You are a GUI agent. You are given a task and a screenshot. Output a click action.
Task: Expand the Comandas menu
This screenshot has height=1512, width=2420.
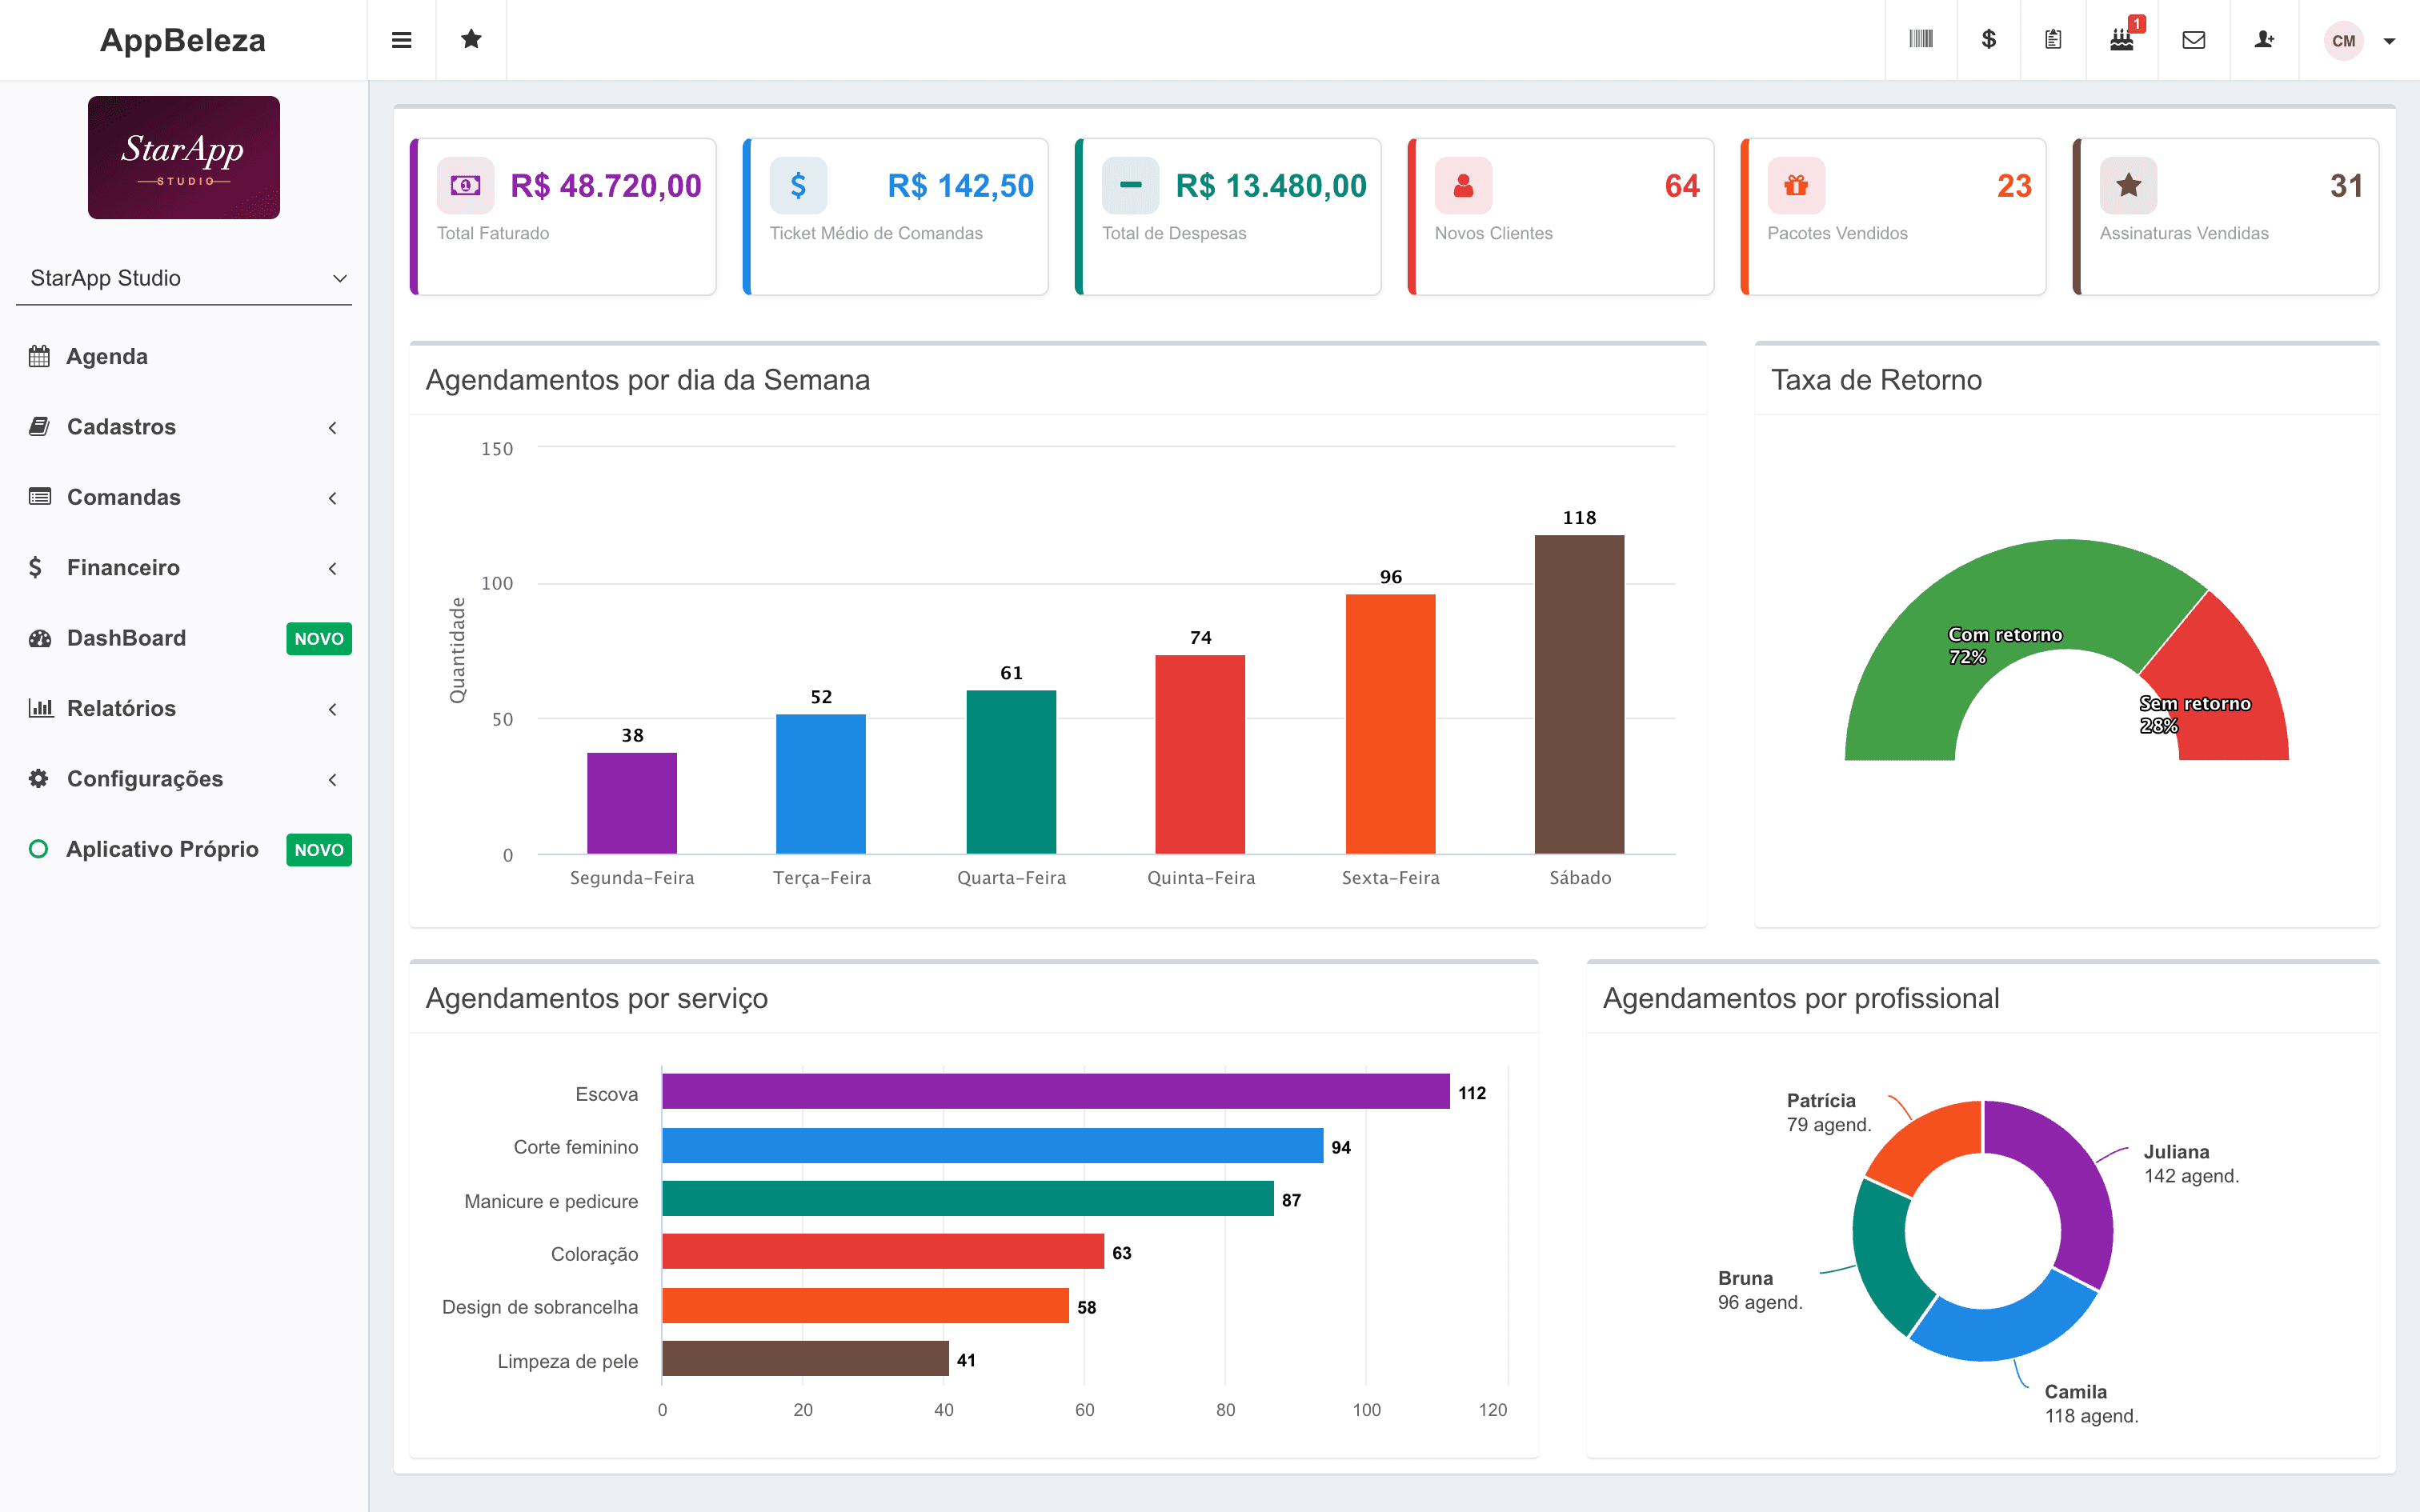[184, 497]
